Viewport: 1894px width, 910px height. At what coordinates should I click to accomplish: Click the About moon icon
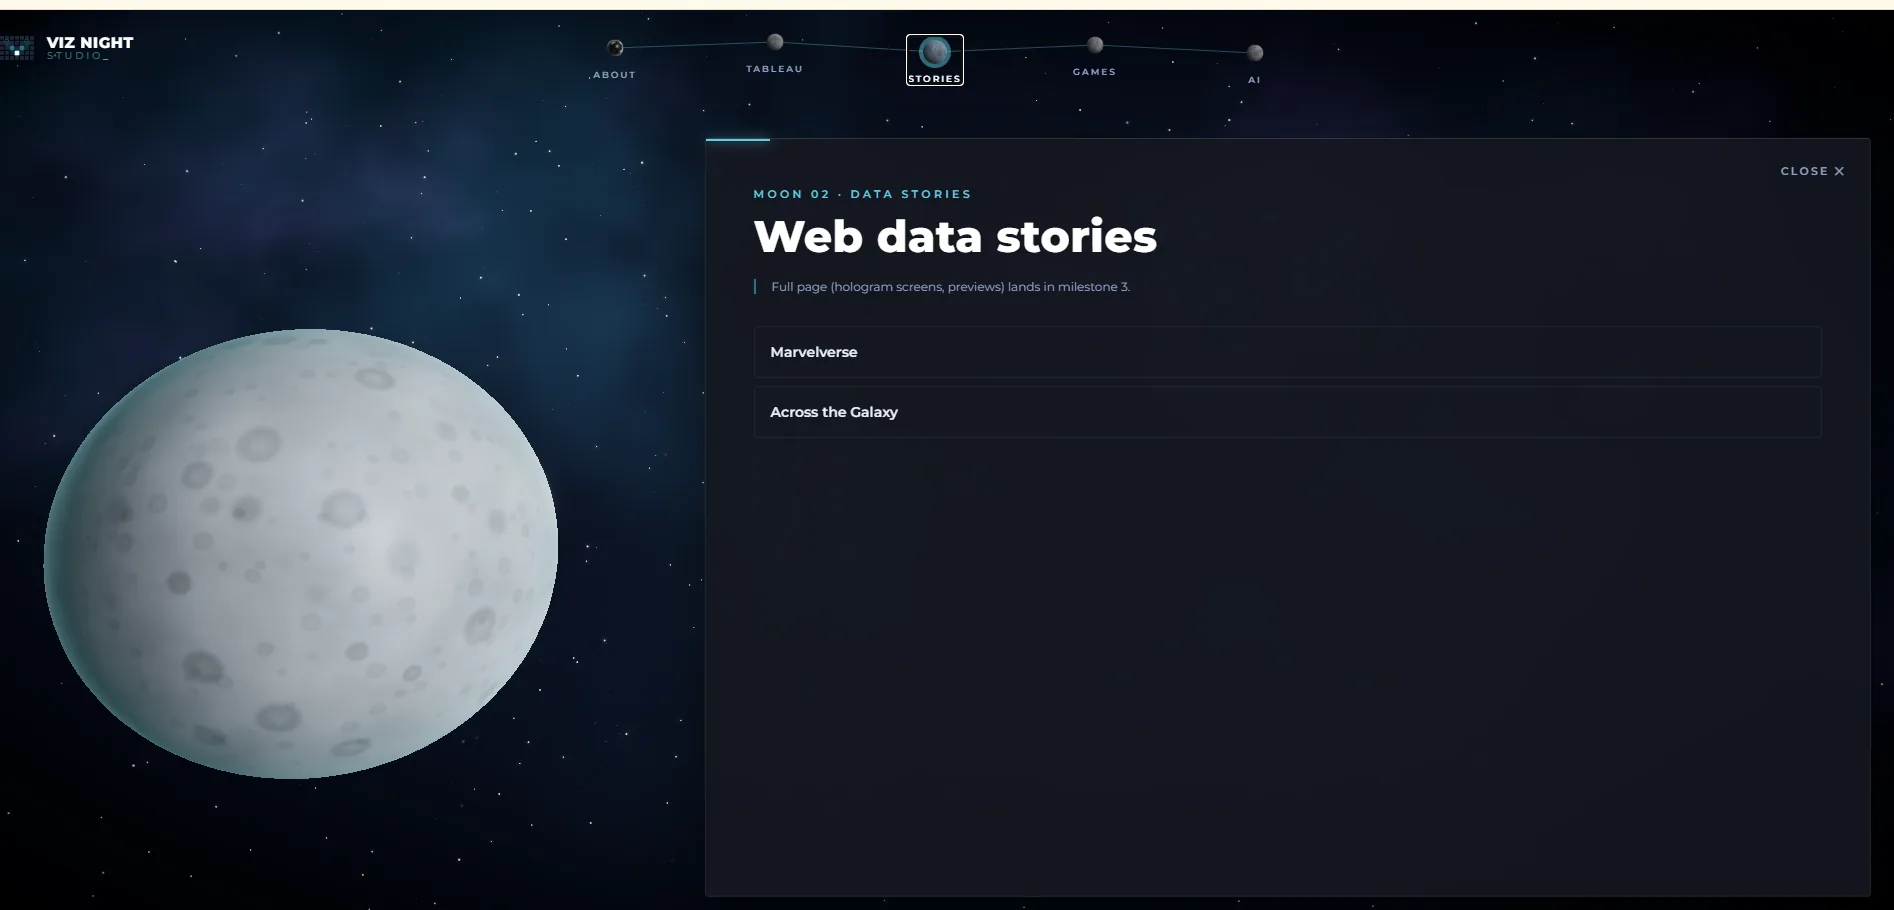[615, 47]
